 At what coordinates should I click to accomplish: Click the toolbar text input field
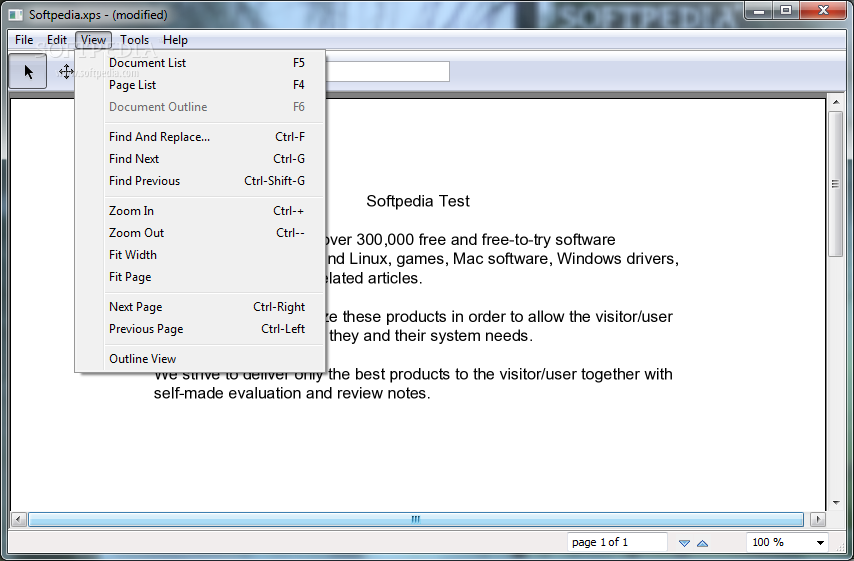point(388,71)
